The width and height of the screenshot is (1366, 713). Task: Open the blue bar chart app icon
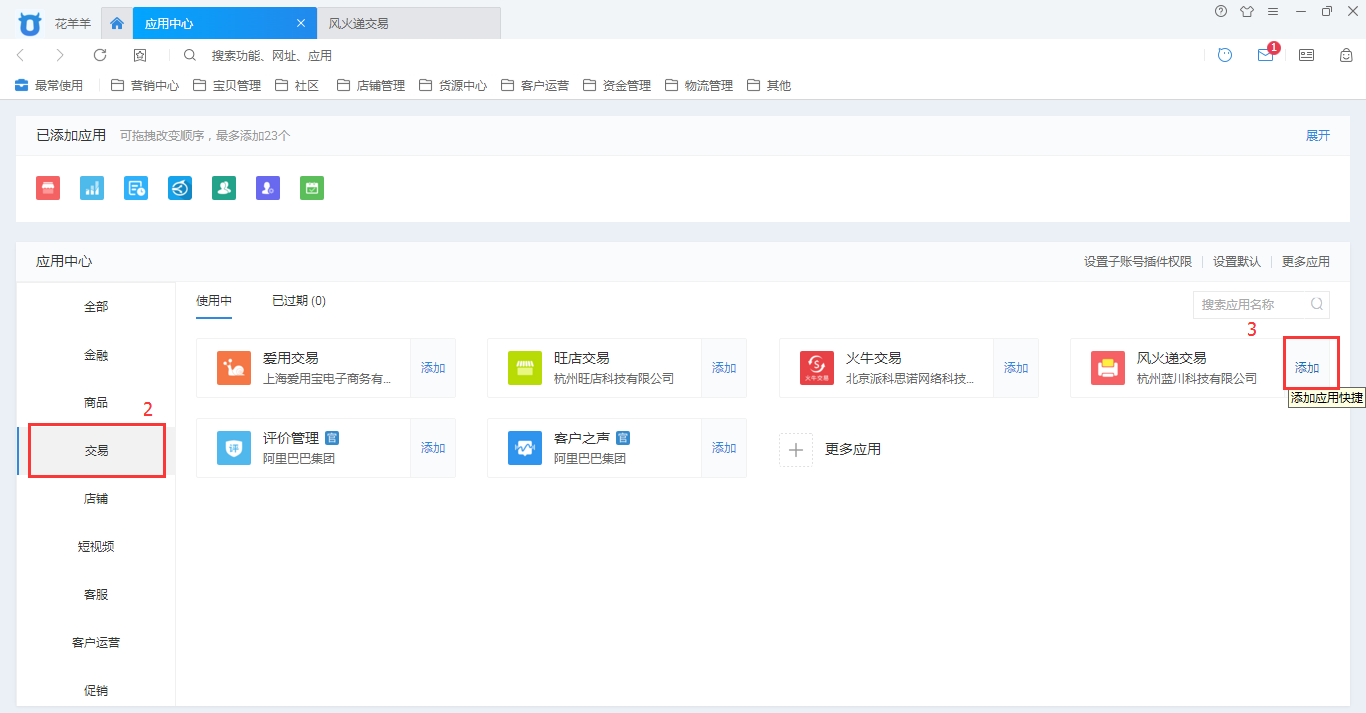(x=92, y=188)
